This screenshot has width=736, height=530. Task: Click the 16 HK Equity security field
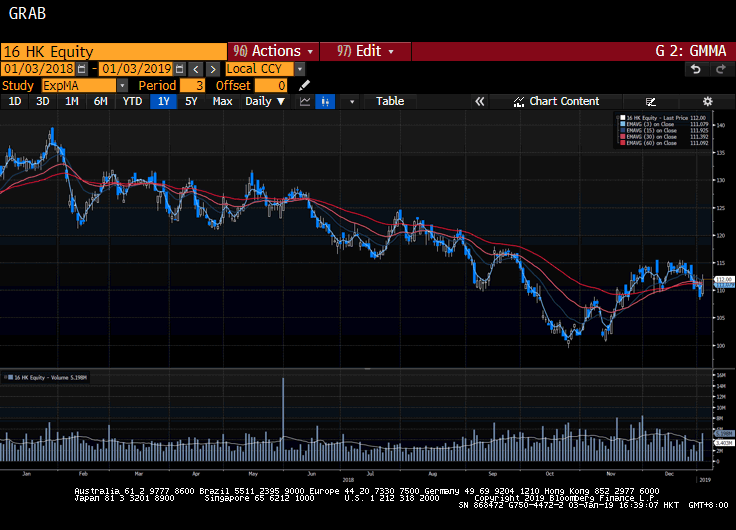point(114,52)
